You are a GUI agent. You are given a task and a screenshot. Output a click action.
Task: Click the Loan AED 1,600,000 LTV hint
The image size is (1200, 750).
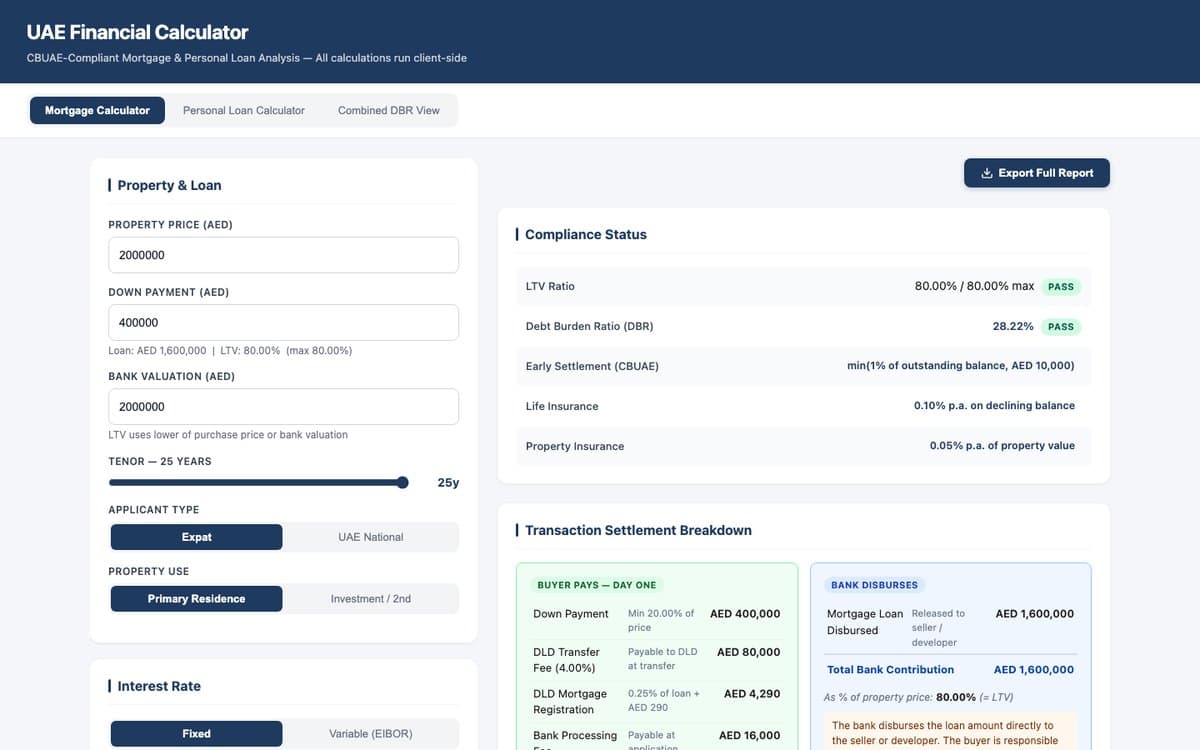click(230, 351)
